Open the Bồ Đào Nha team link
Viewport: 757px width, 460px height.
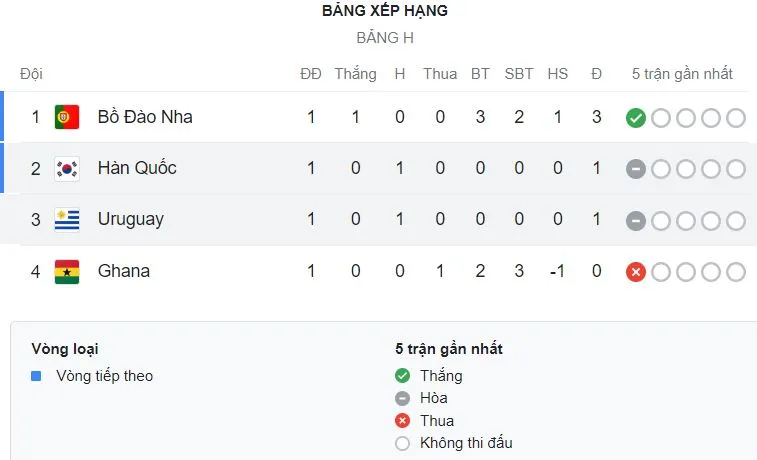tap(145, 117)
